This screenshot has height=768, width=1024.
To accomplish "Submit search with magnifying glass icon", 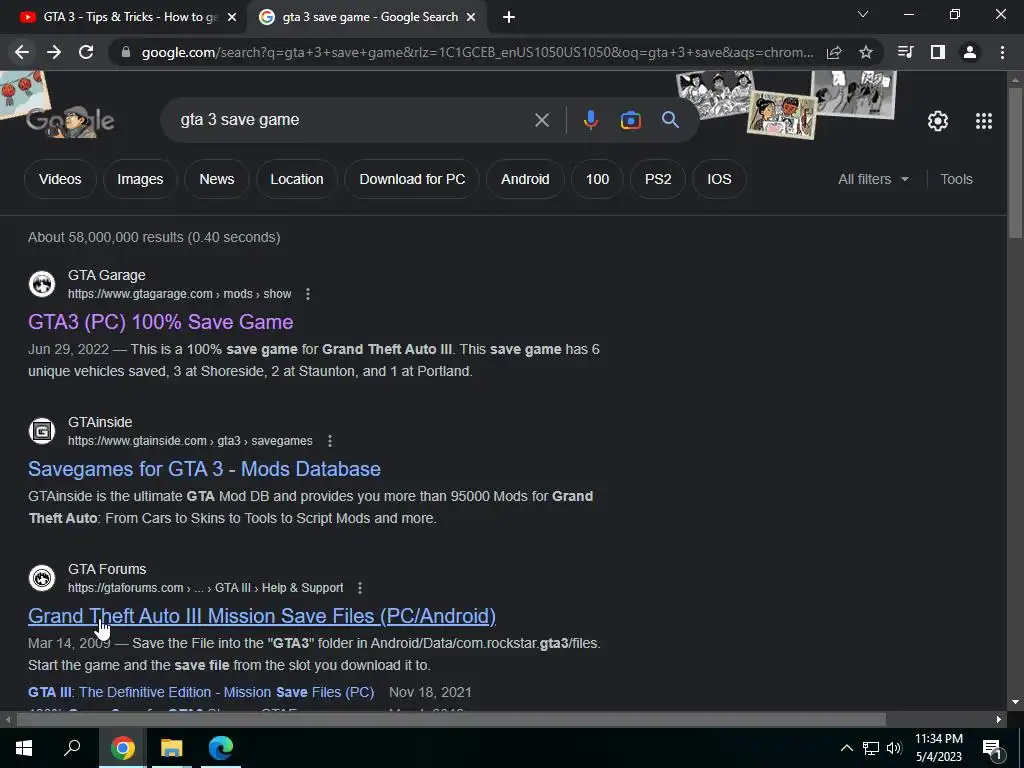I will tap(670, 120).
